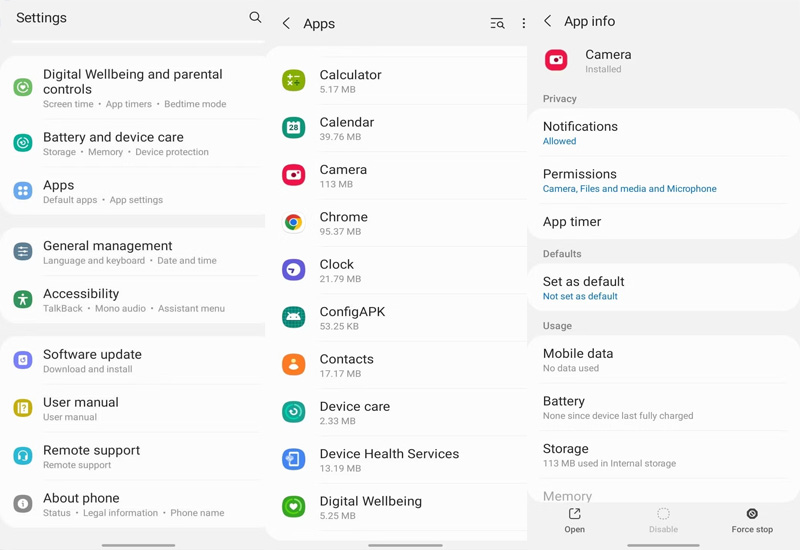The width and height of the screenshot is (800, 550).
Task: Open App timer setting
Action: pos(663,221)
